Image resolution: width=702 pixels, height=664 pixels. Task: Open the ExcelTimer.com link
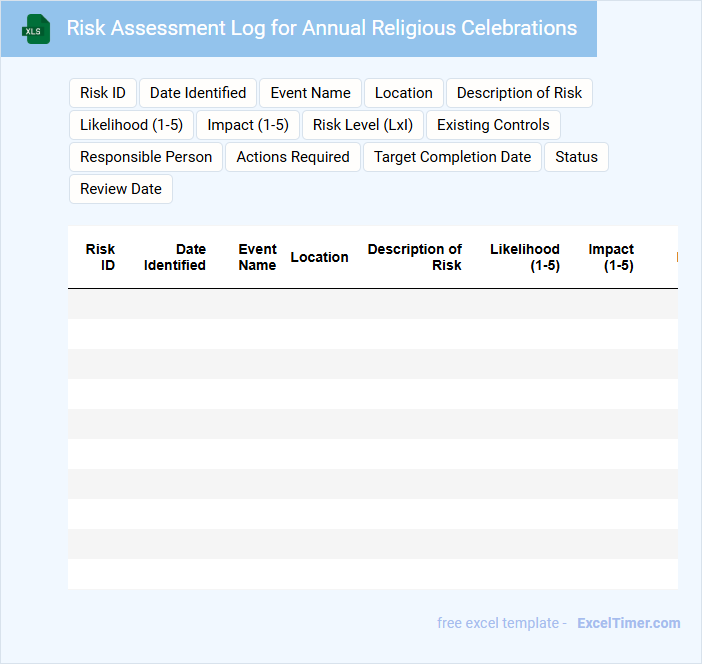tap(628, 623)
